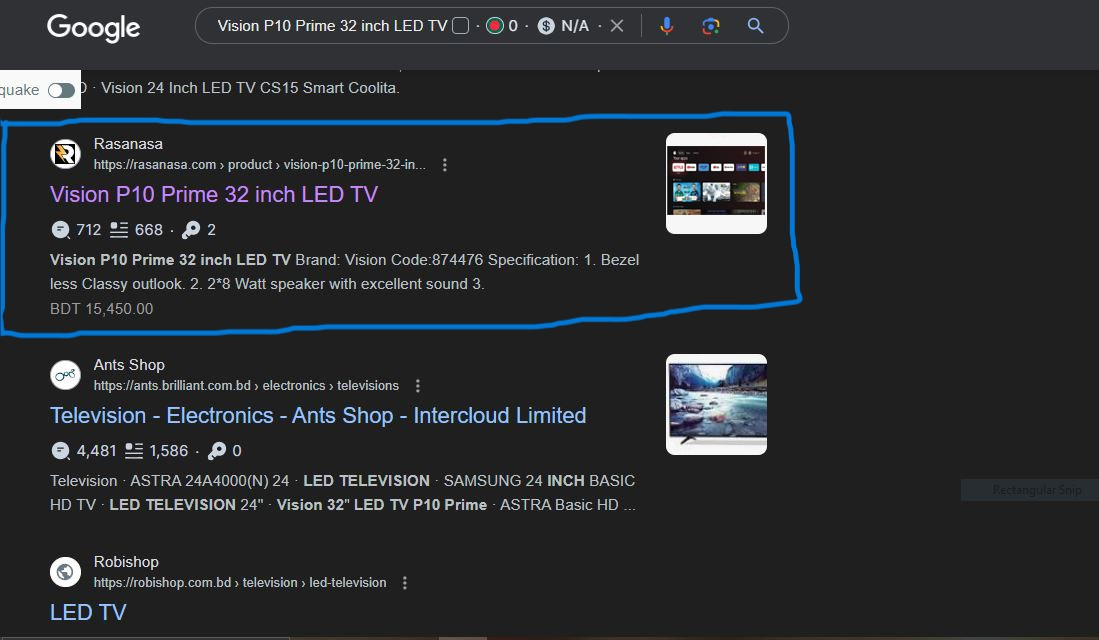Screen dimensions: 1099x640
Task: Click the Rasanasa site favicon
Action: [x=65, y=154]
